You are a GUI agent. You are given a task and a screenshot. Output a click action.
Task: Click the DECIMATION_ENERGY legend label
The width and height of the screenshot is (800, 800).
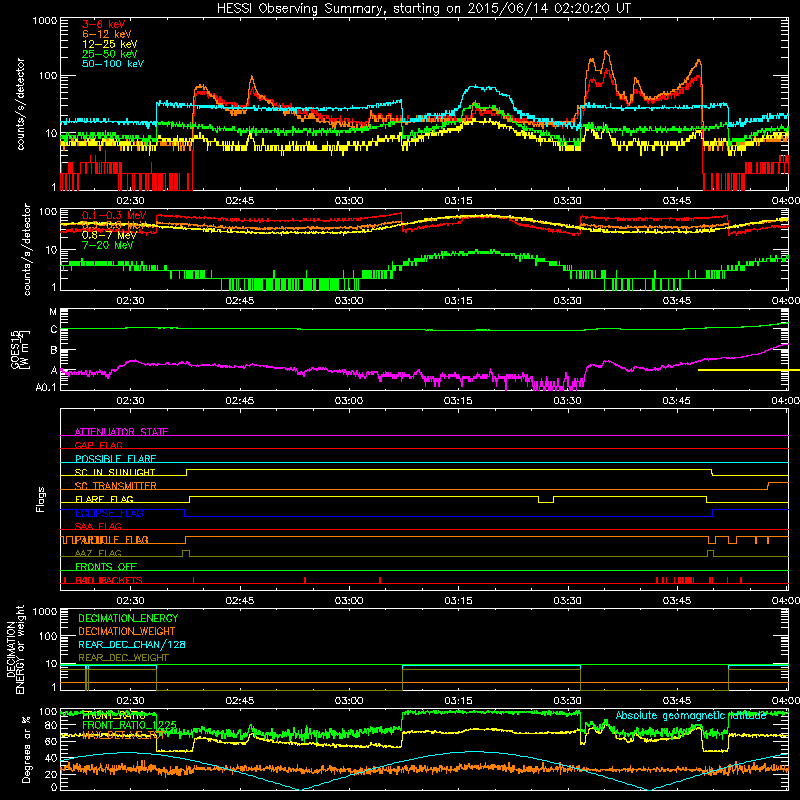[x=128, y=618]
